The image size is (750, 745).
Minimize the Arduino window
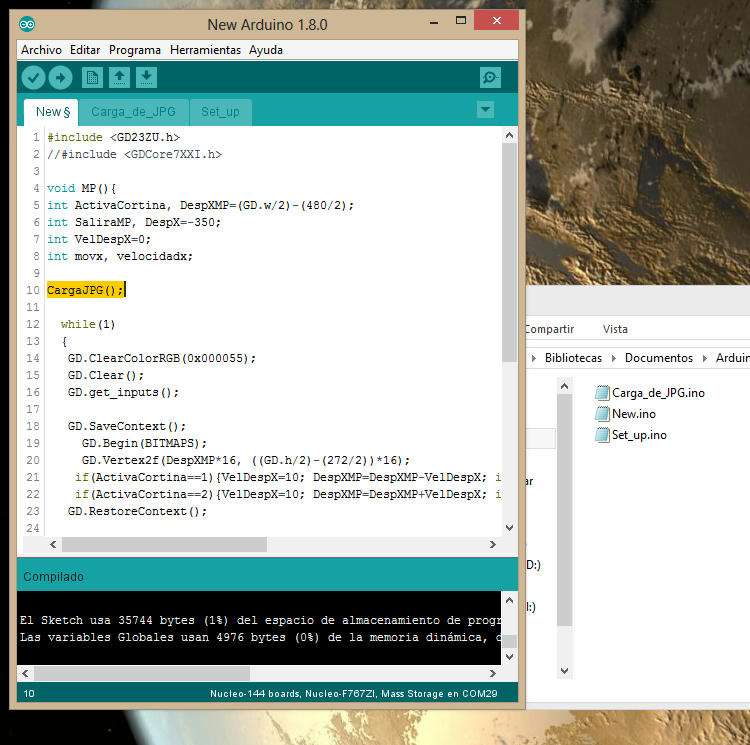click(x=434, y=22)
